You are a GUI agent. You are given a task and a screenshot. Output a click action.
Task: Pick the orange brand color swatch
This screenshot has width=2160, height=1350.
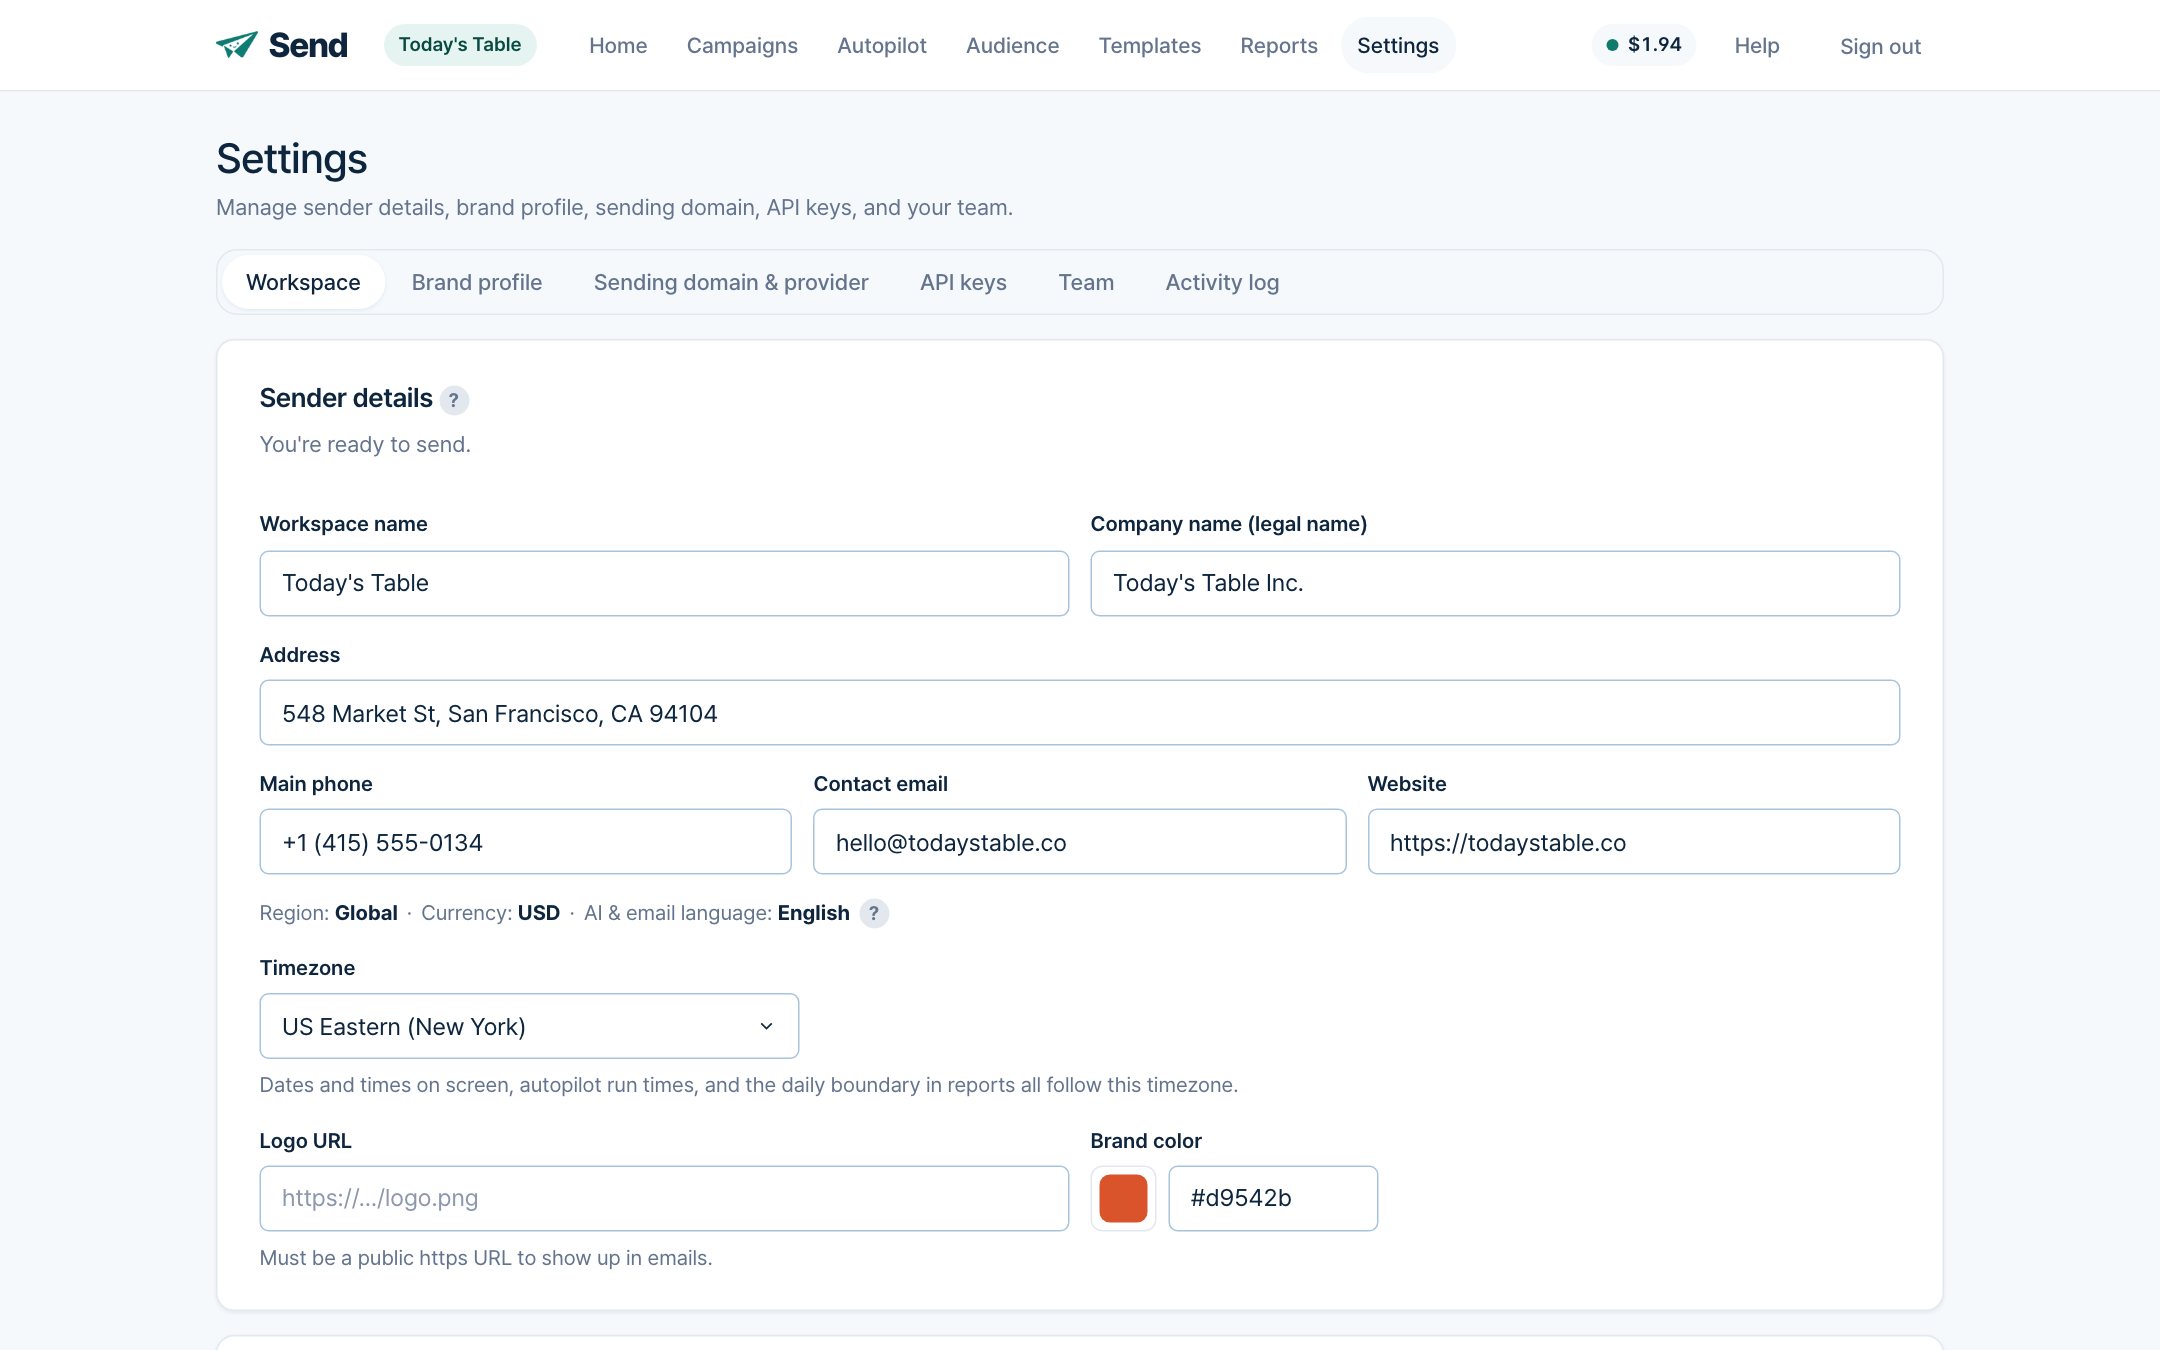tap(1123, 1198)
